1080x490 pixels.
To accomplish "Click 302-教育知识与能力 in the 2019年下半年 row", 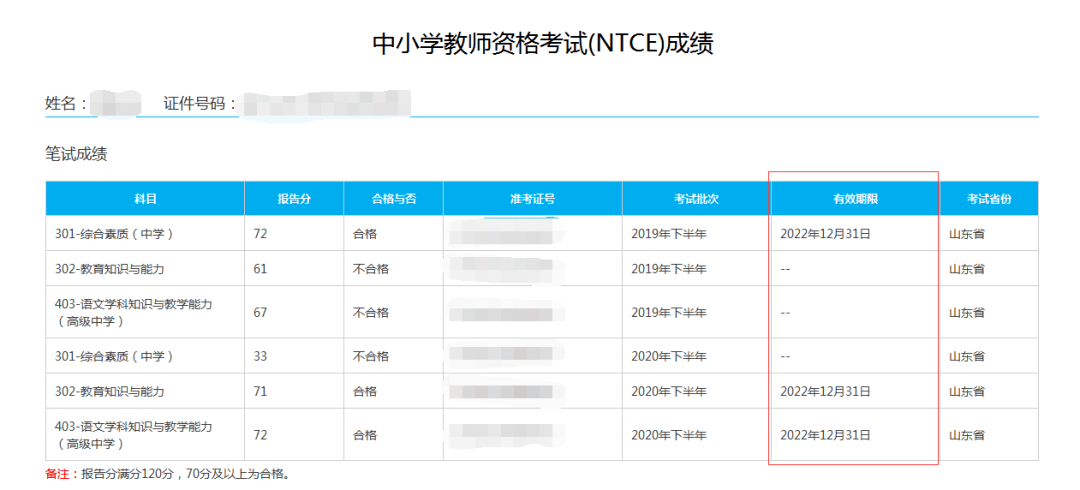I will point(110,269).
